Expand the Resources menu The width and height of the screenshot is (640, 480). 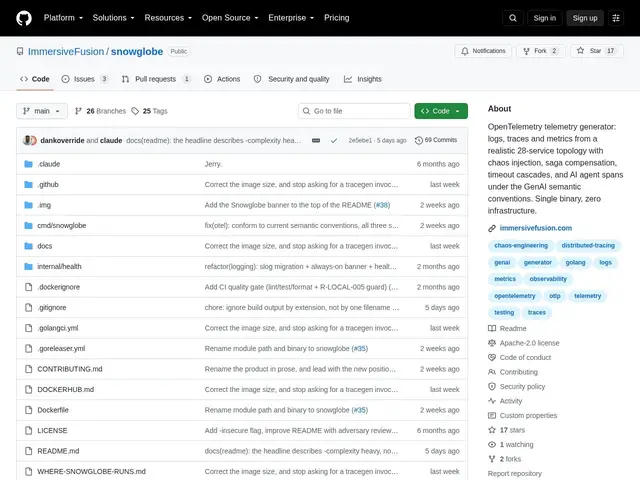(x=168, y=18)
